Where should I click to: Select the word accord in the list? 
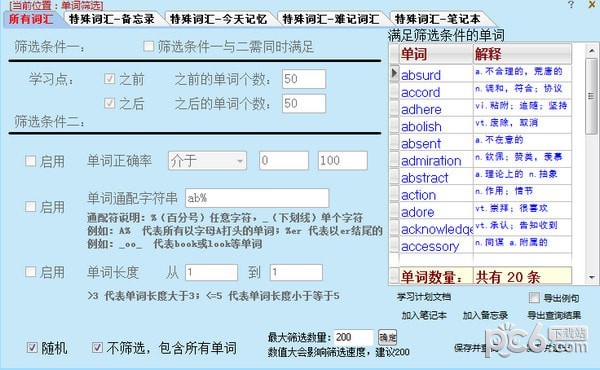coord(436,91)
